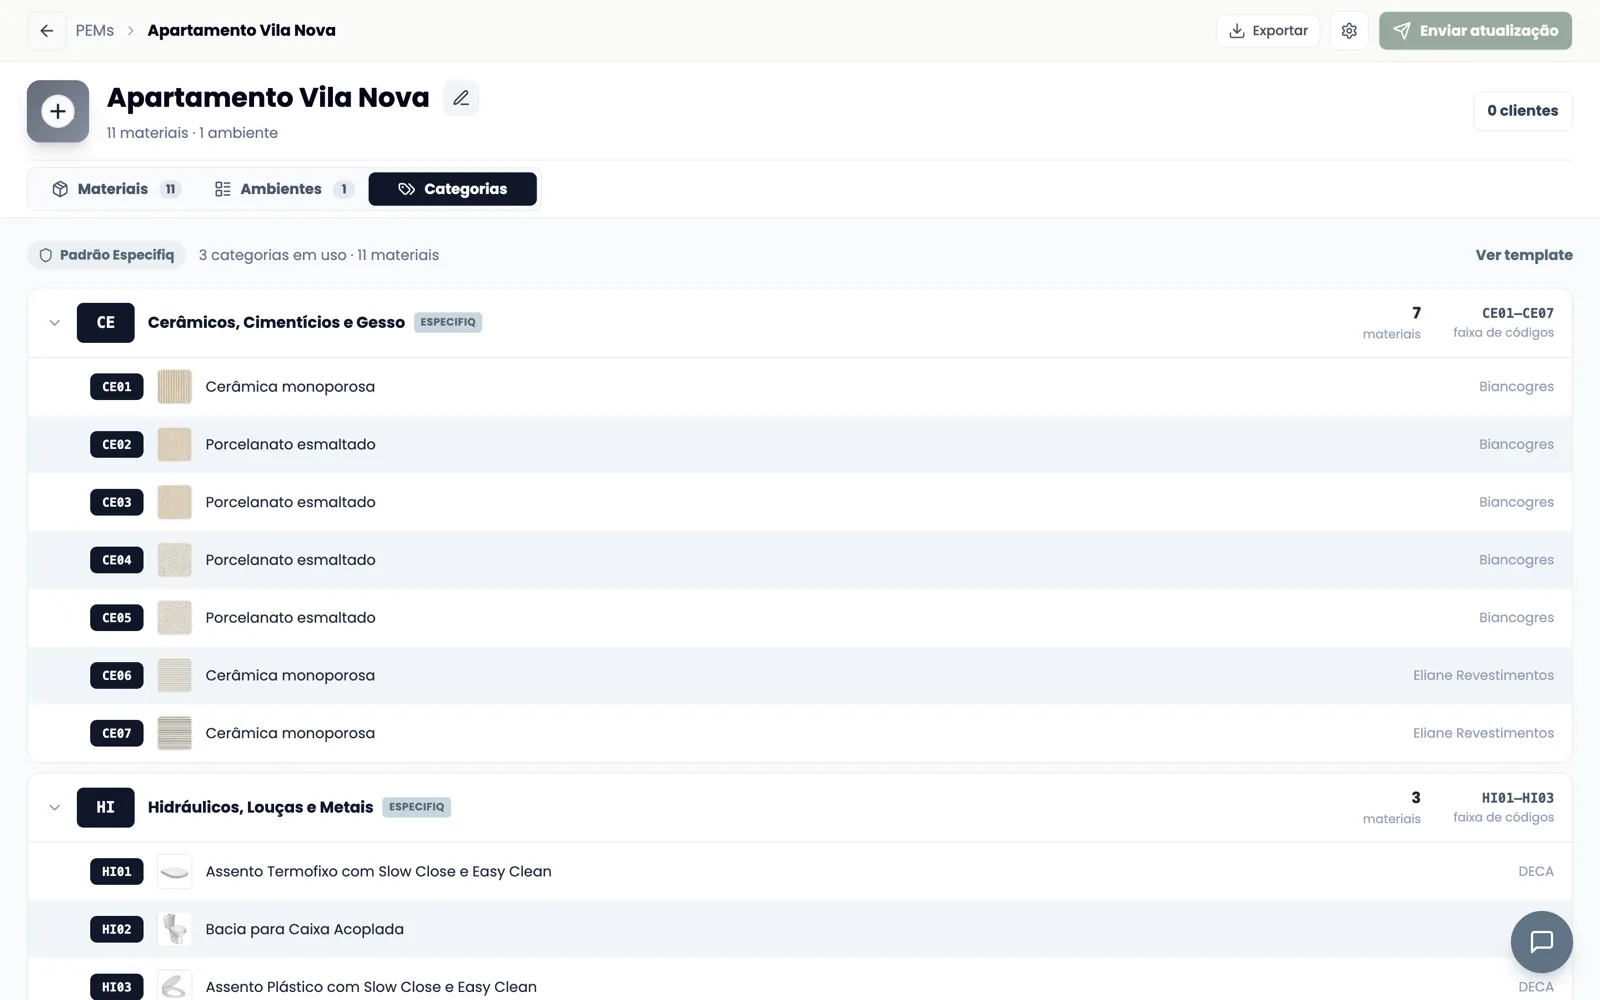Click the CE01–CE07 code range
Image resolution: width=1600 pixels, height=1000 pixels.
coord(1517,313)
